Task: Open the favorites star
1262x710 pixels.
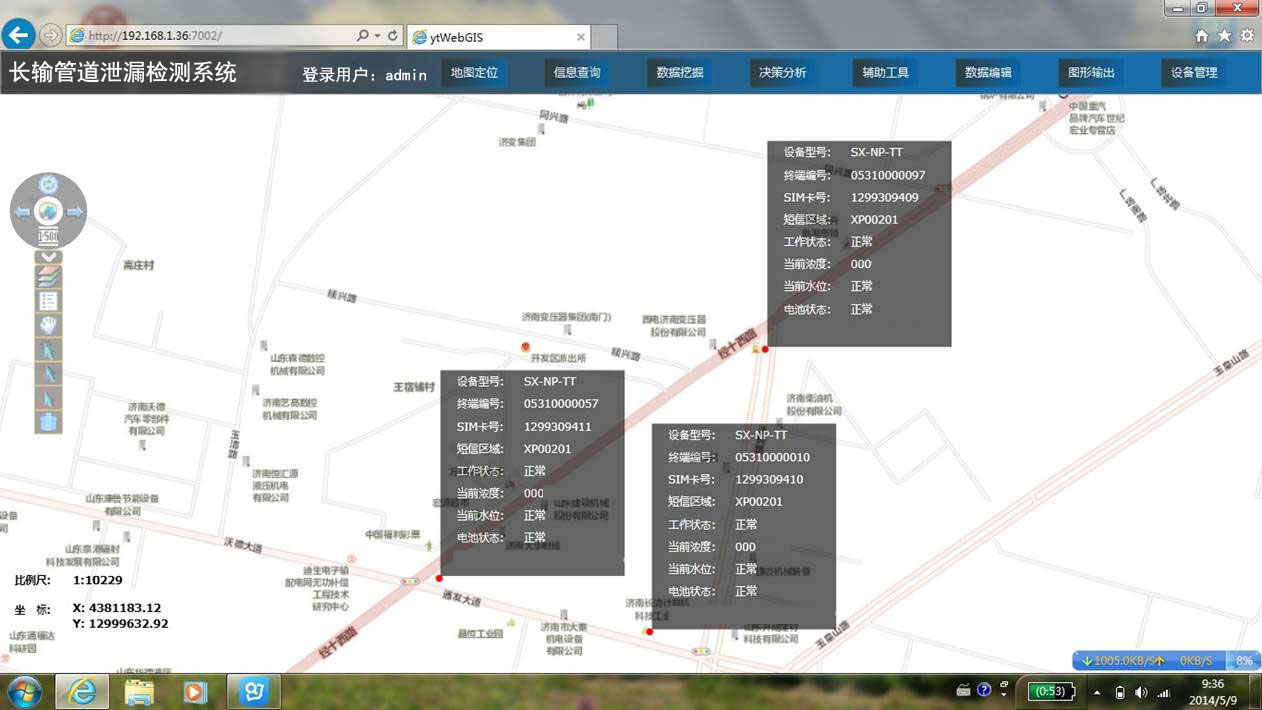Action: pyautogui.click(x=1224, y=36)
